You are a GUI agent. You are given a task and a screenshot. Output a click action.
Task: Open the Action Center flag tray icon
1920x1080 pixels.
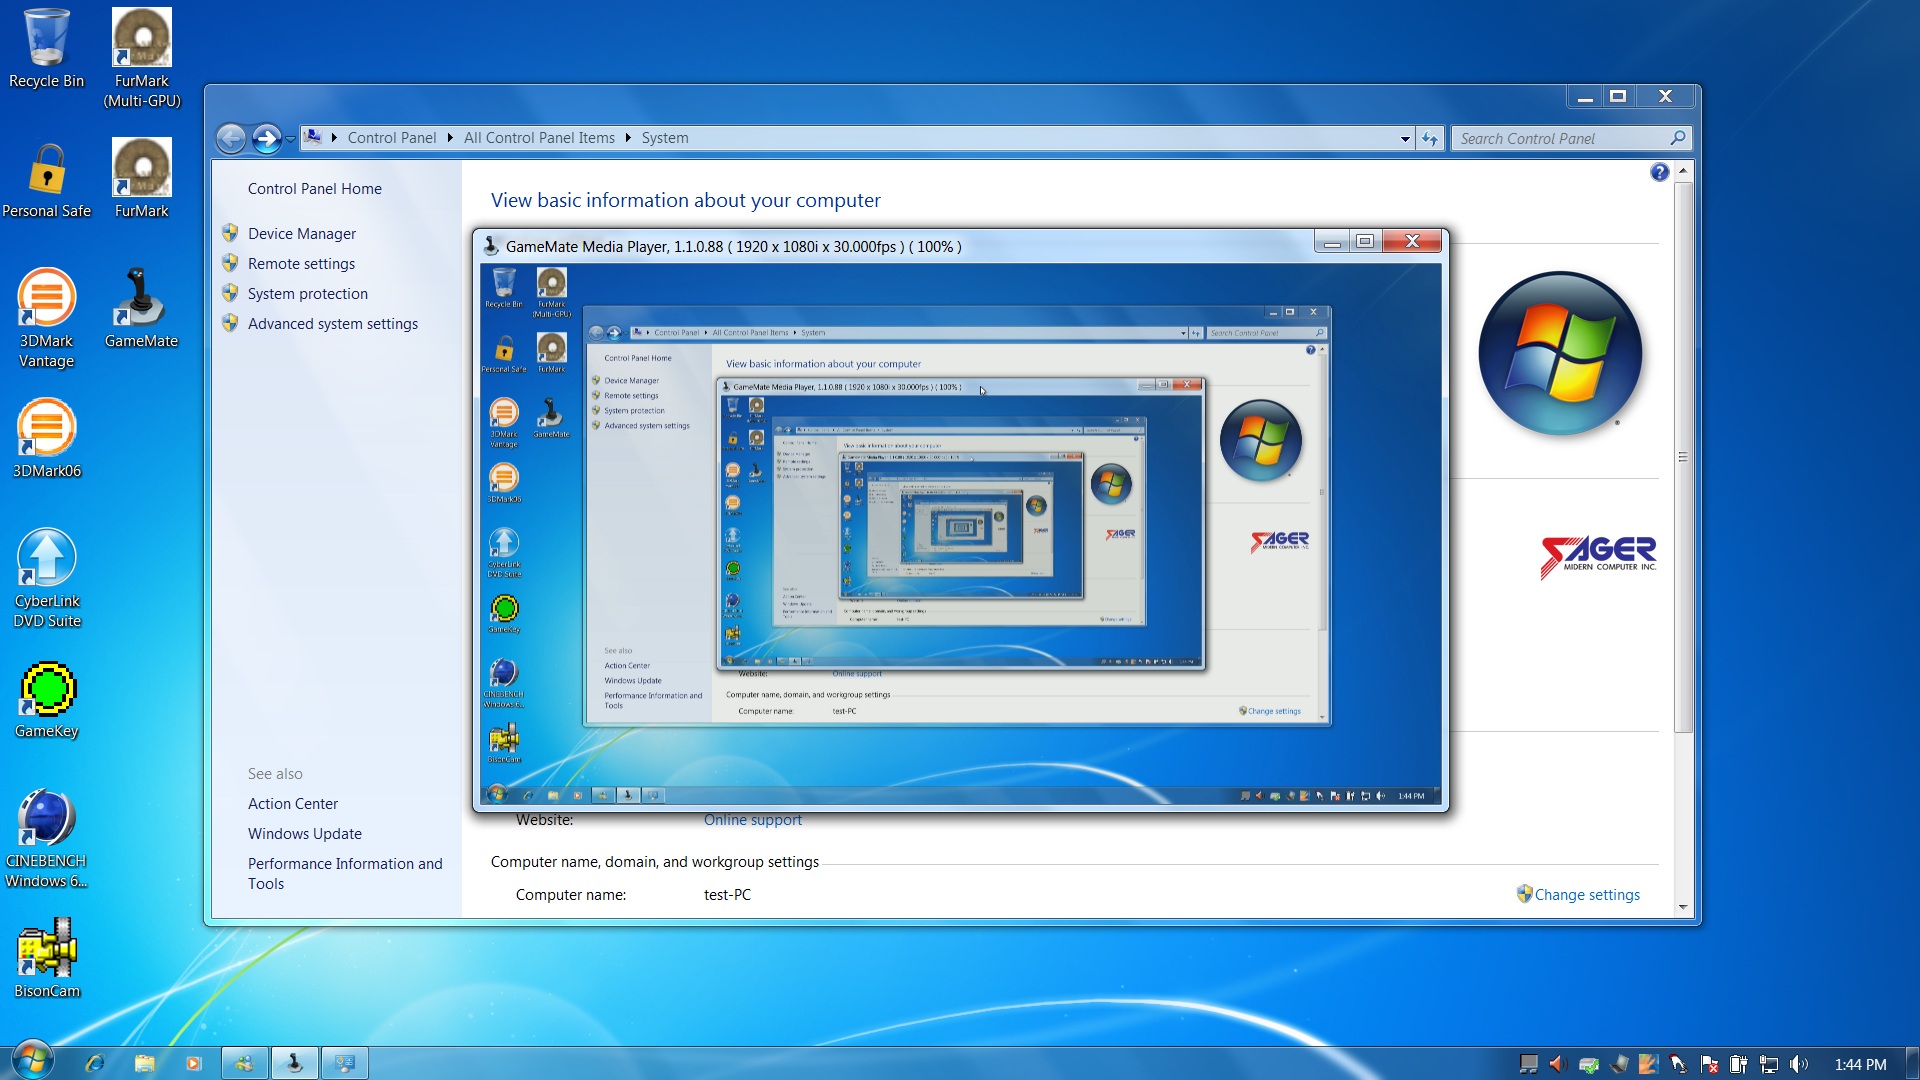click(1709, 1064)
